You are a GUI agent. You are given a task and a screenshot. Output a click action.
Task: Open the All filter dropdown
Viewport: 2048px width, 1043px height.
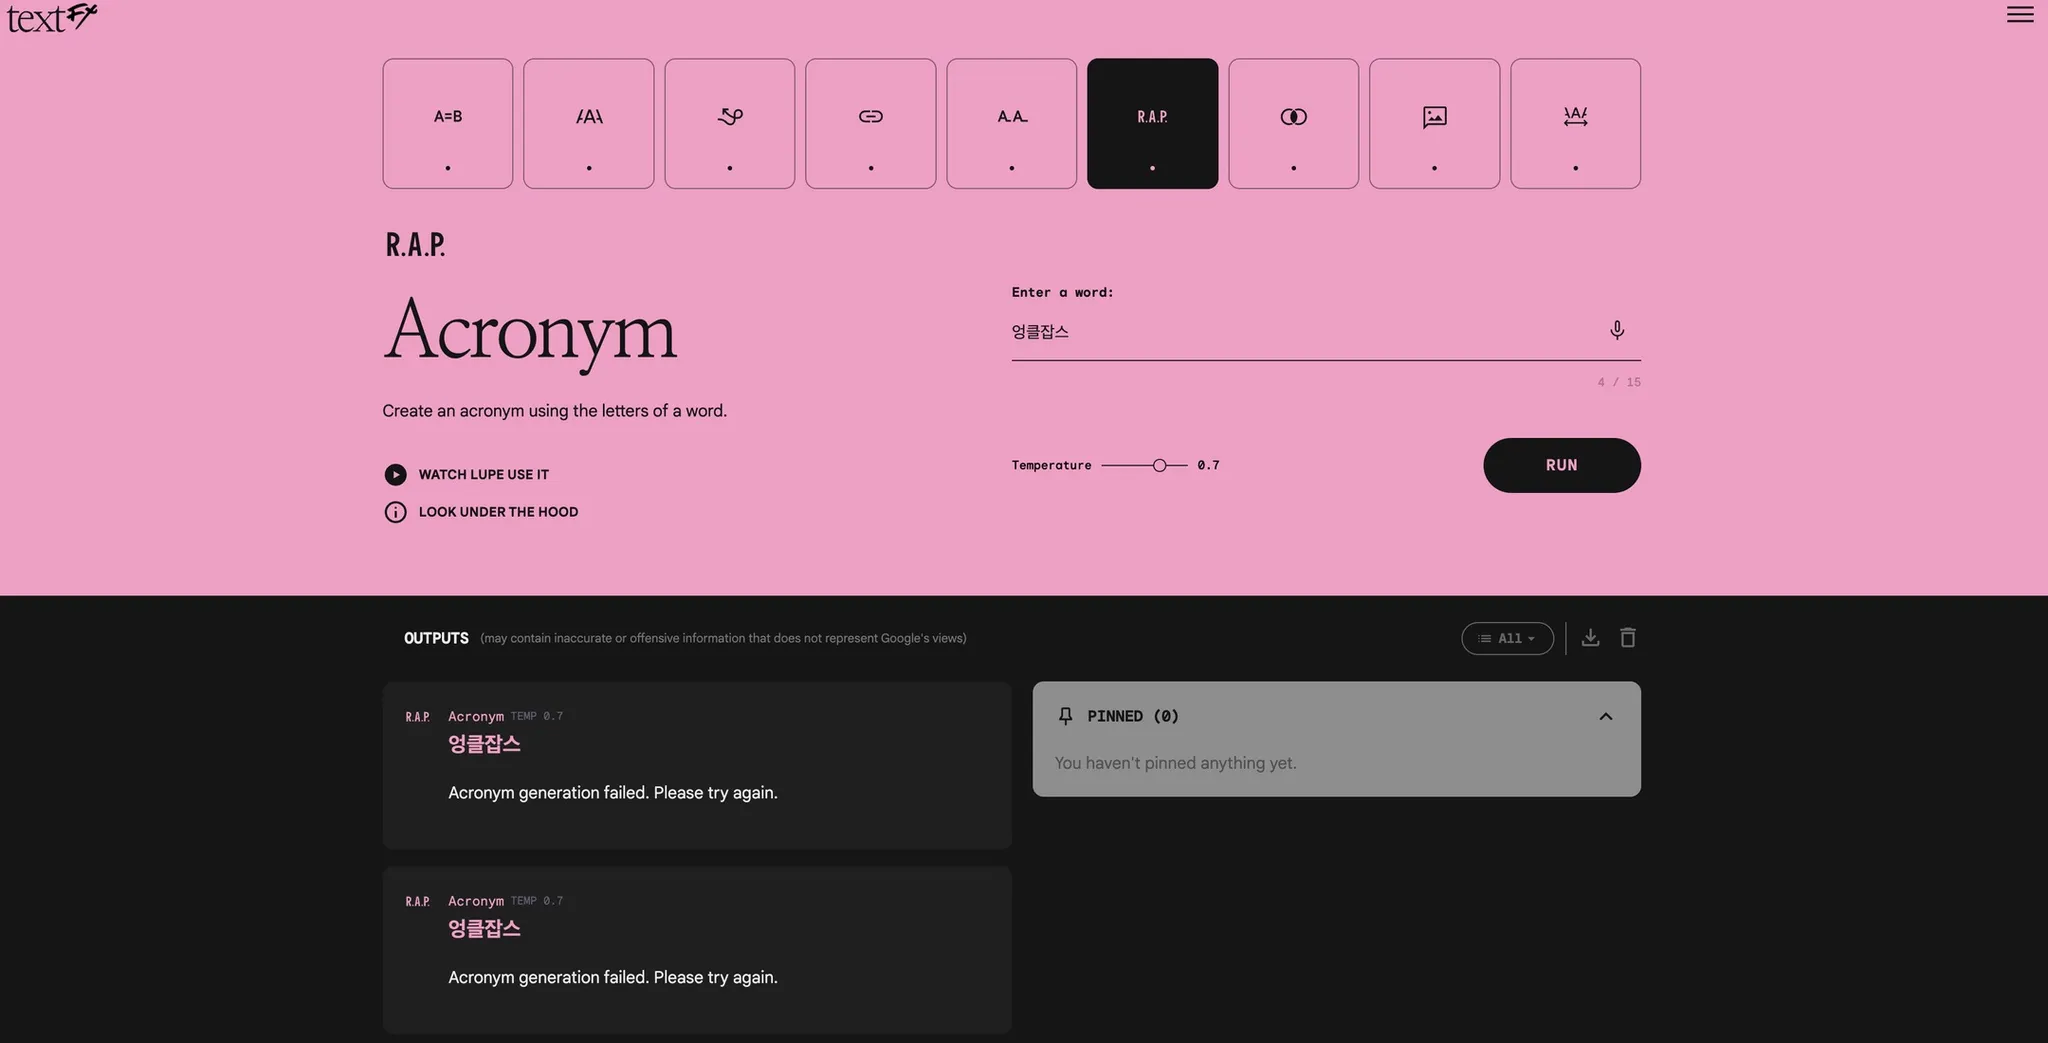[x=1507, y=638]
